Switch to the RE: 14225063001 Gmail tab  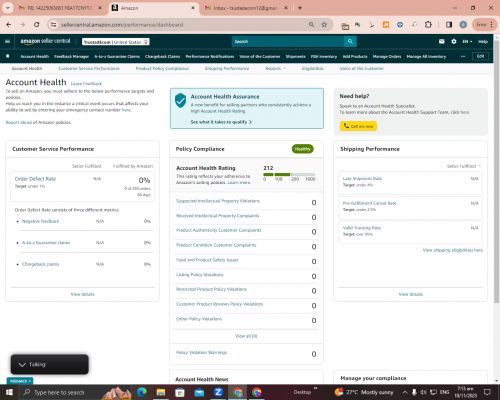coord(60,8)
